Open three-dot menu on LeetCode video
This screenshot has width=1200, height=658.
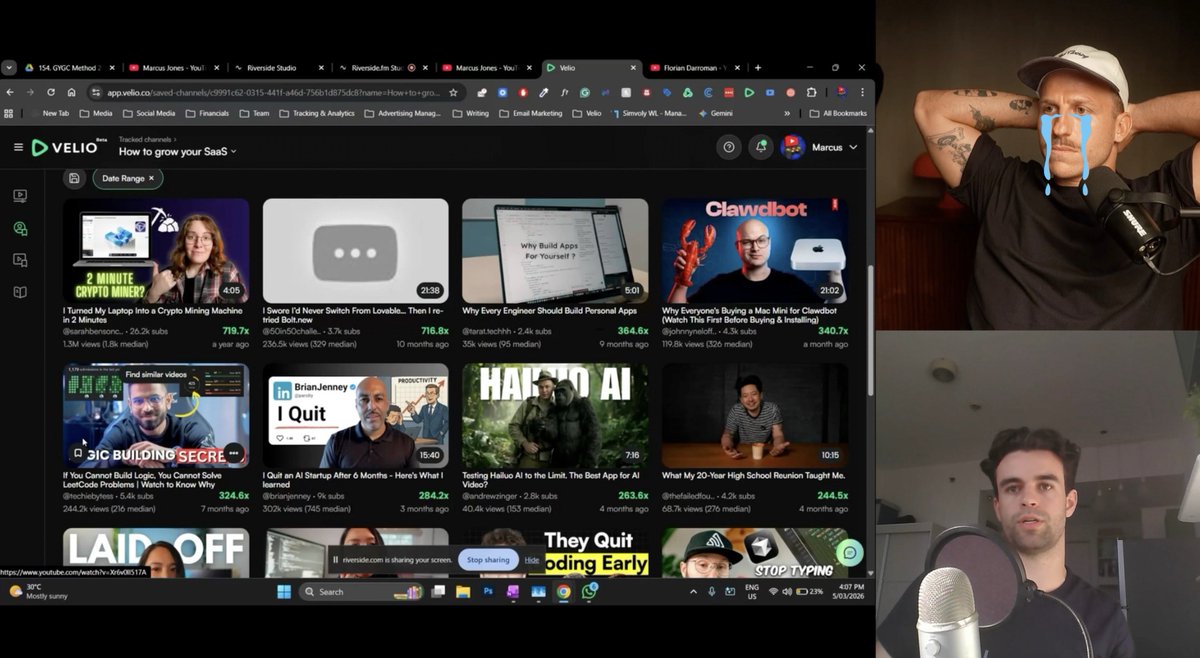(x=233, y=453)
